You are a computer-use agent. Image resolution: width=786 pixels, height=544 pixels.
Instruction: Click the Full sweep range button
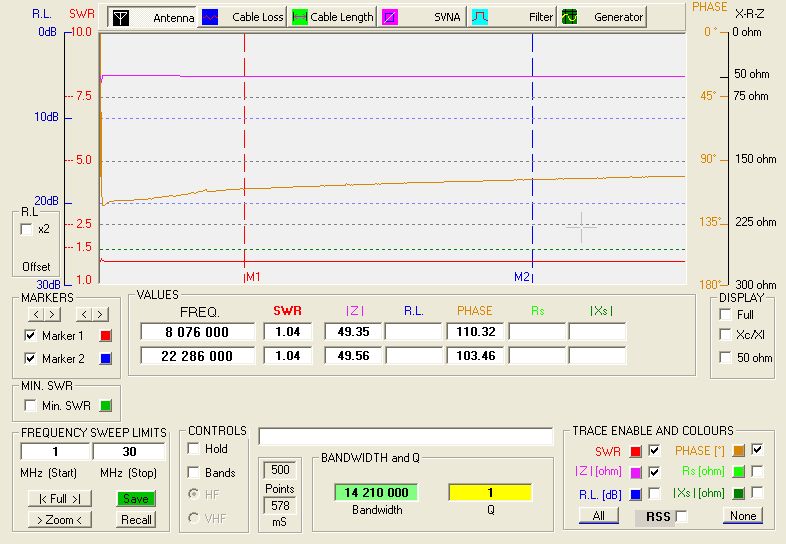59,498
